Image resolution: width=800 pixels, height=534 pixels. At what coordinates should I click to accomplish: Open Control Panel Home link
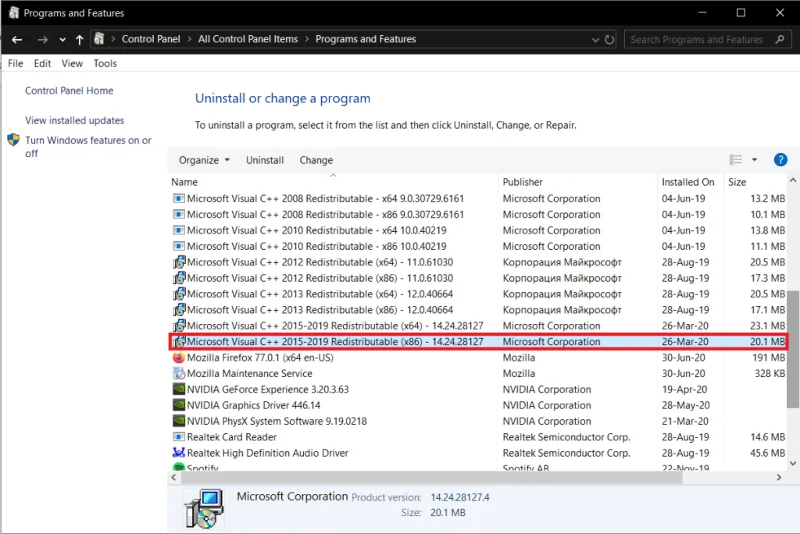coord(69,91)
